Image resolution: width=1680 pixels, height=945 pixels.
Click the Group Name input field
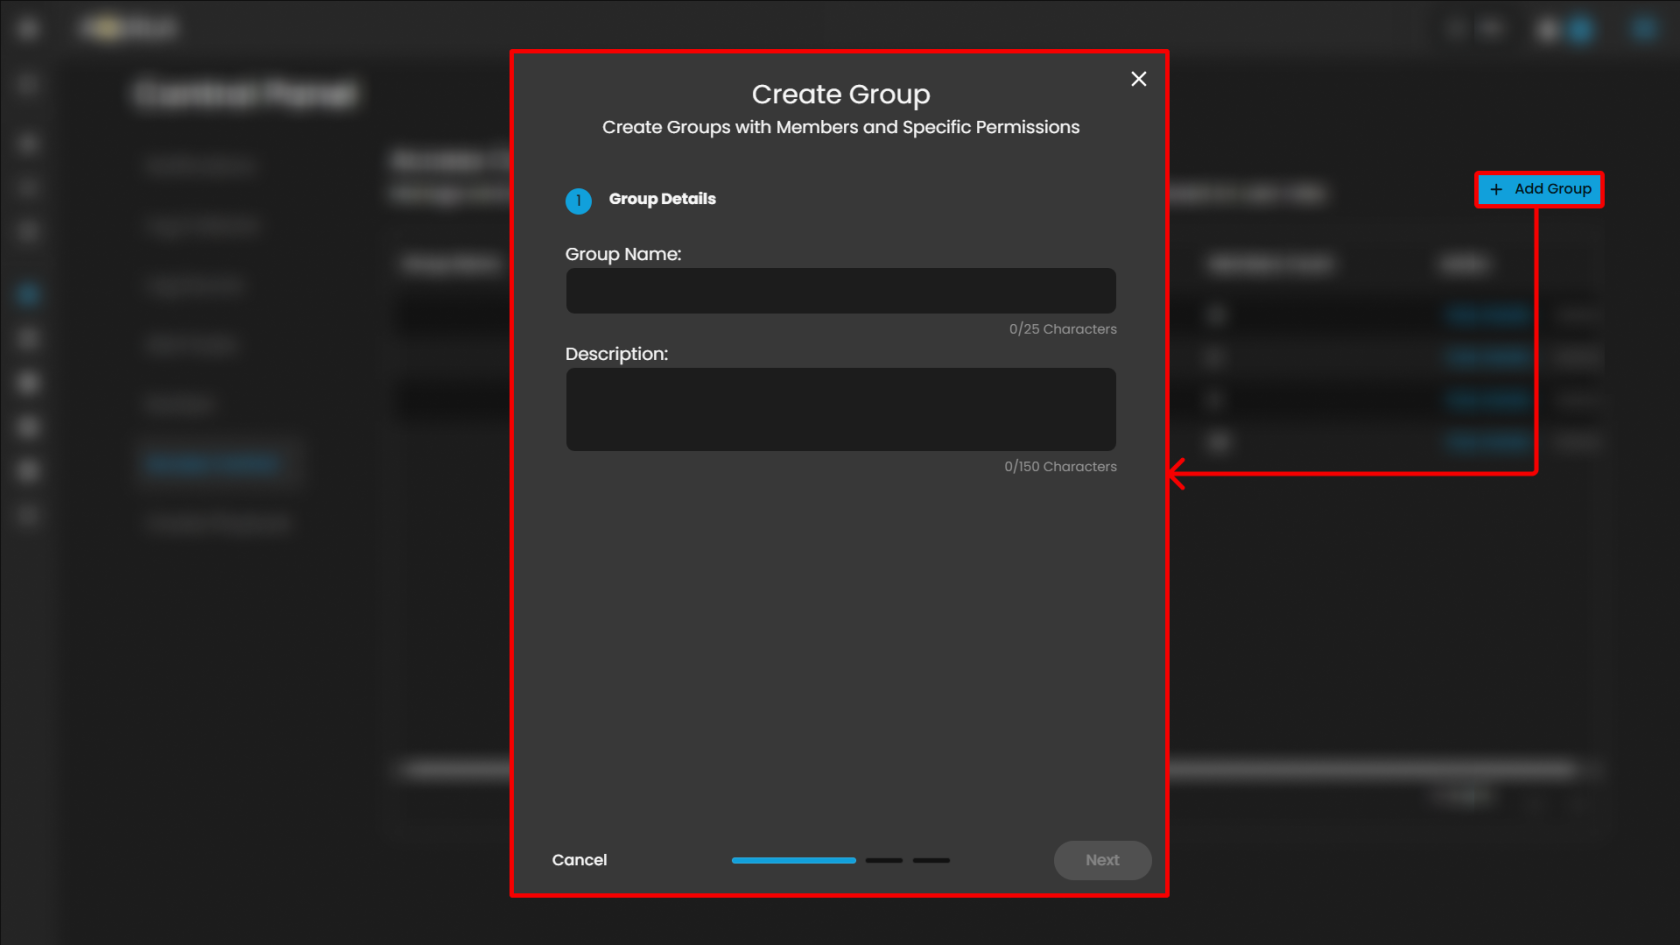[840, 291]
